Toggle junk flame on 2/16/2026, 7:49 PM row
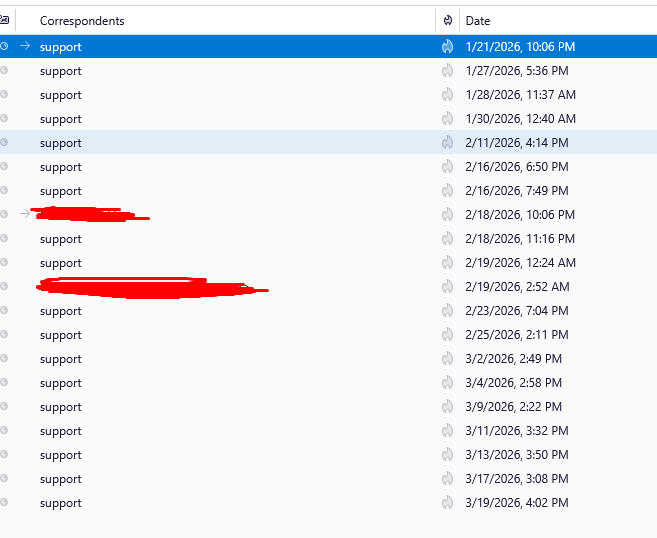 point(447,191)
